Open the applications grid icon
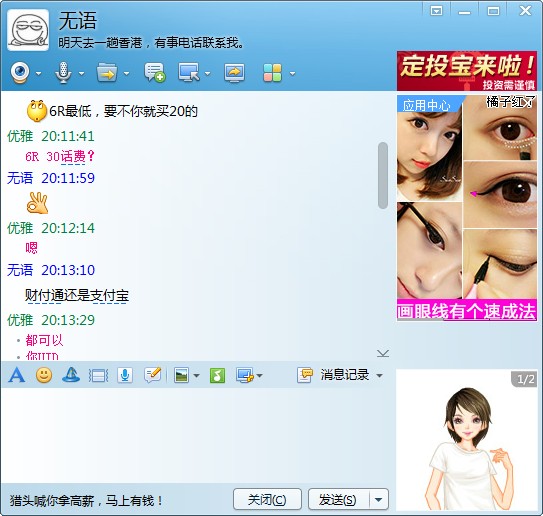543x516 pixels. (273, 73)
